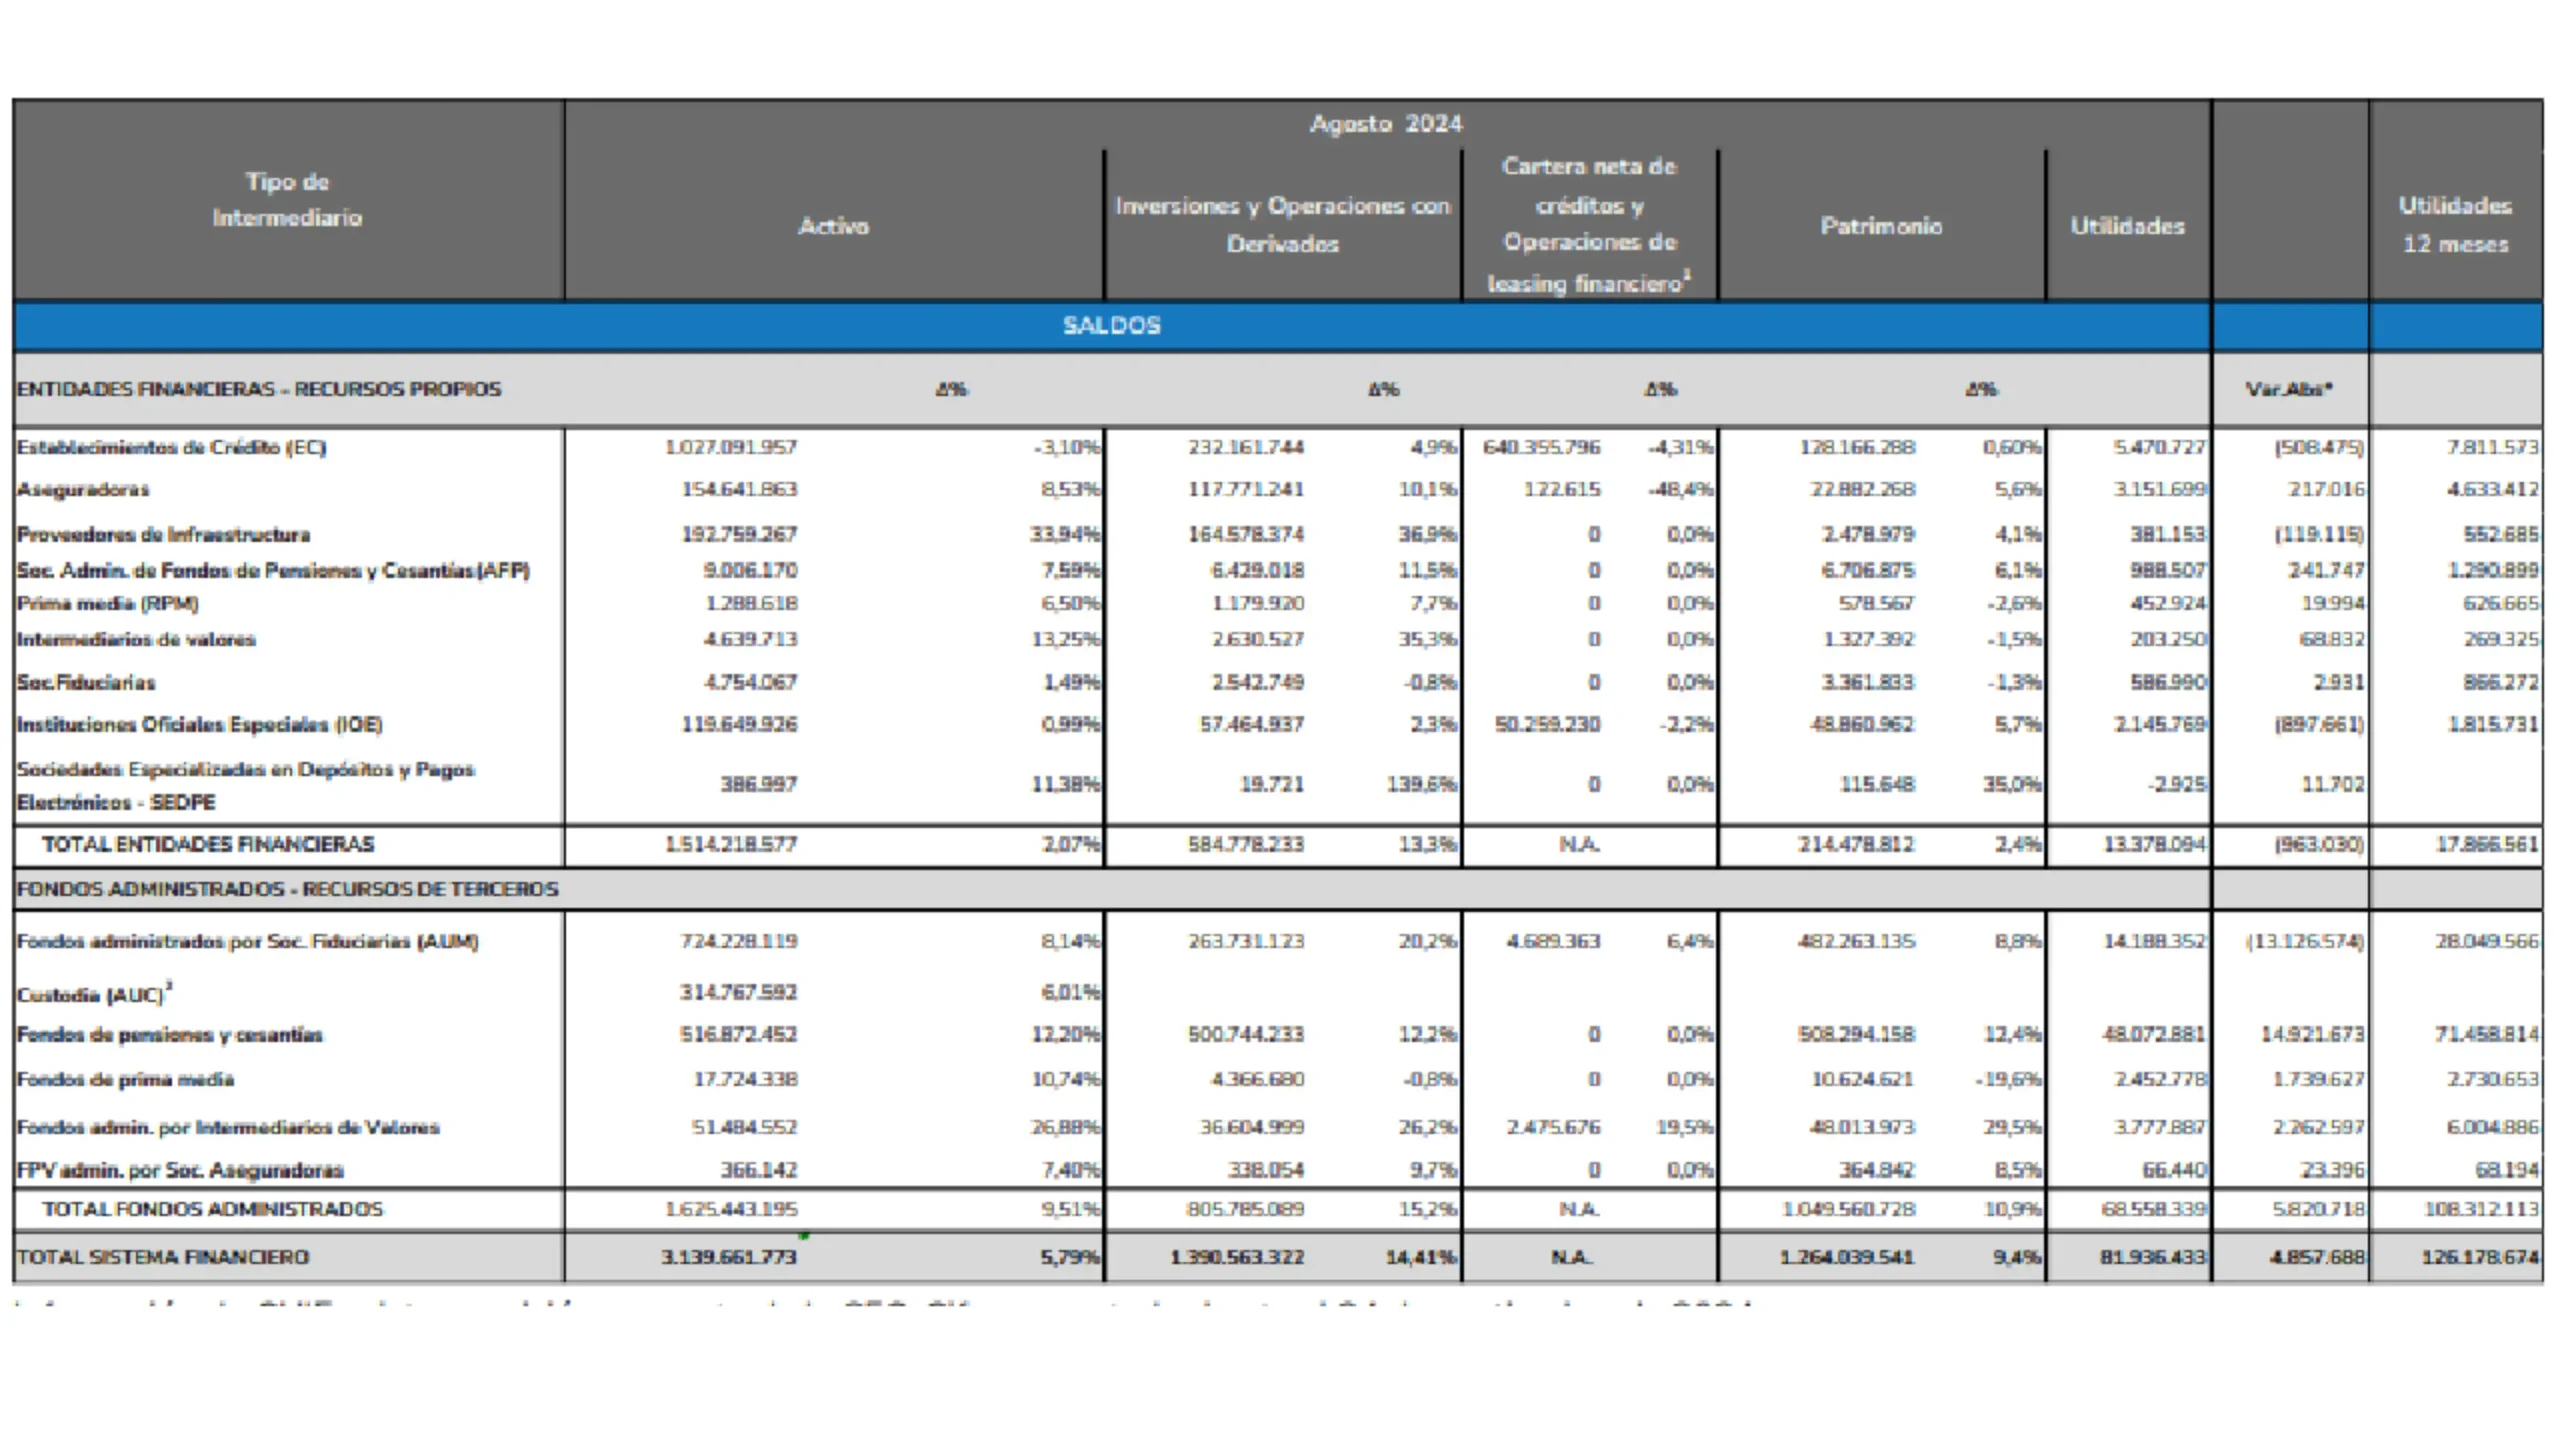Screen dimensions: 2560x1440
Task: Click system total activo 3.139.661.773
Action: [729, 1257]
